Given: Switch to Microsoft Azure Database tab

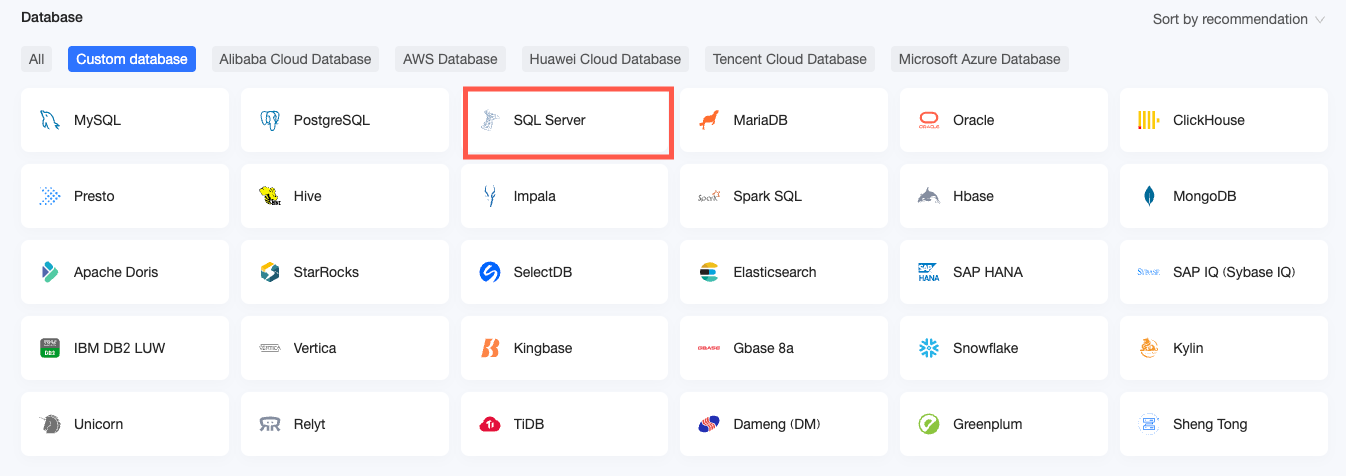Looking at the screenshot, I should tap(980, 59).
